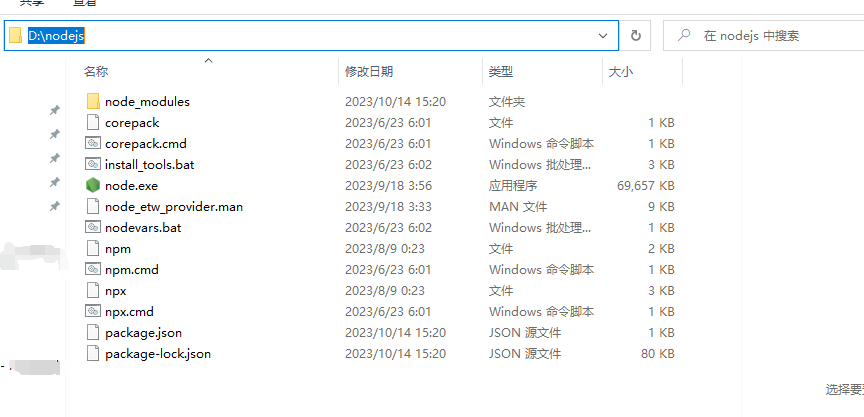864x417 pixels.
Task: Select the package-lock.json file icon
Action: 93,353
